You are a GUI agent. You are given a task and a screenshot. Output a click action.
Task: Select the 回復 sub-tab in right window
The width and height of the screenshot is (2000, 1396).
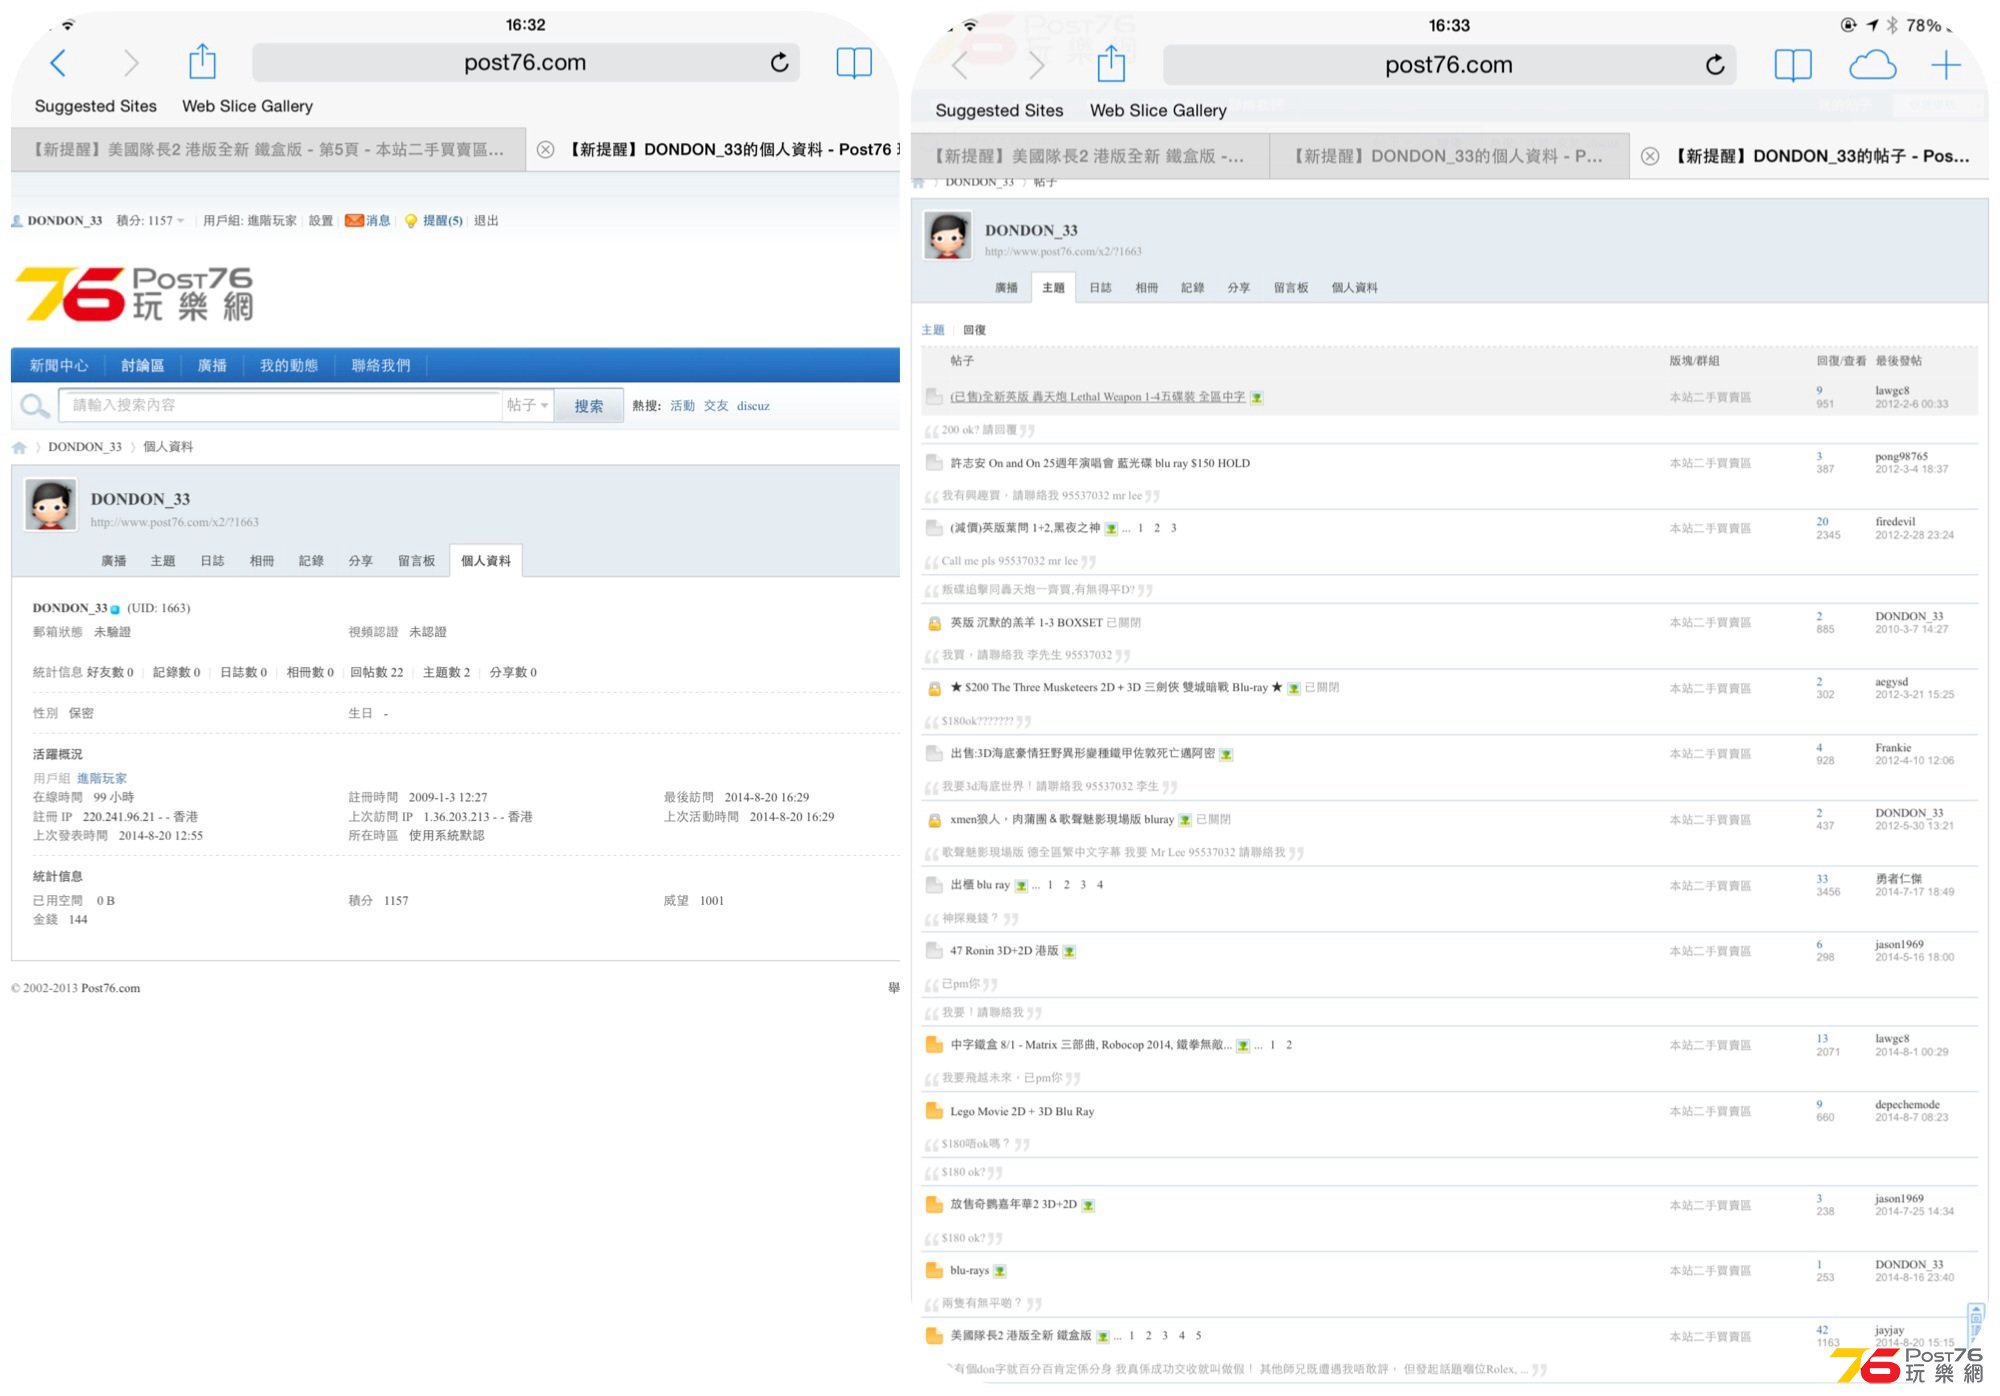pyautogui.click(x=974, y=330)
